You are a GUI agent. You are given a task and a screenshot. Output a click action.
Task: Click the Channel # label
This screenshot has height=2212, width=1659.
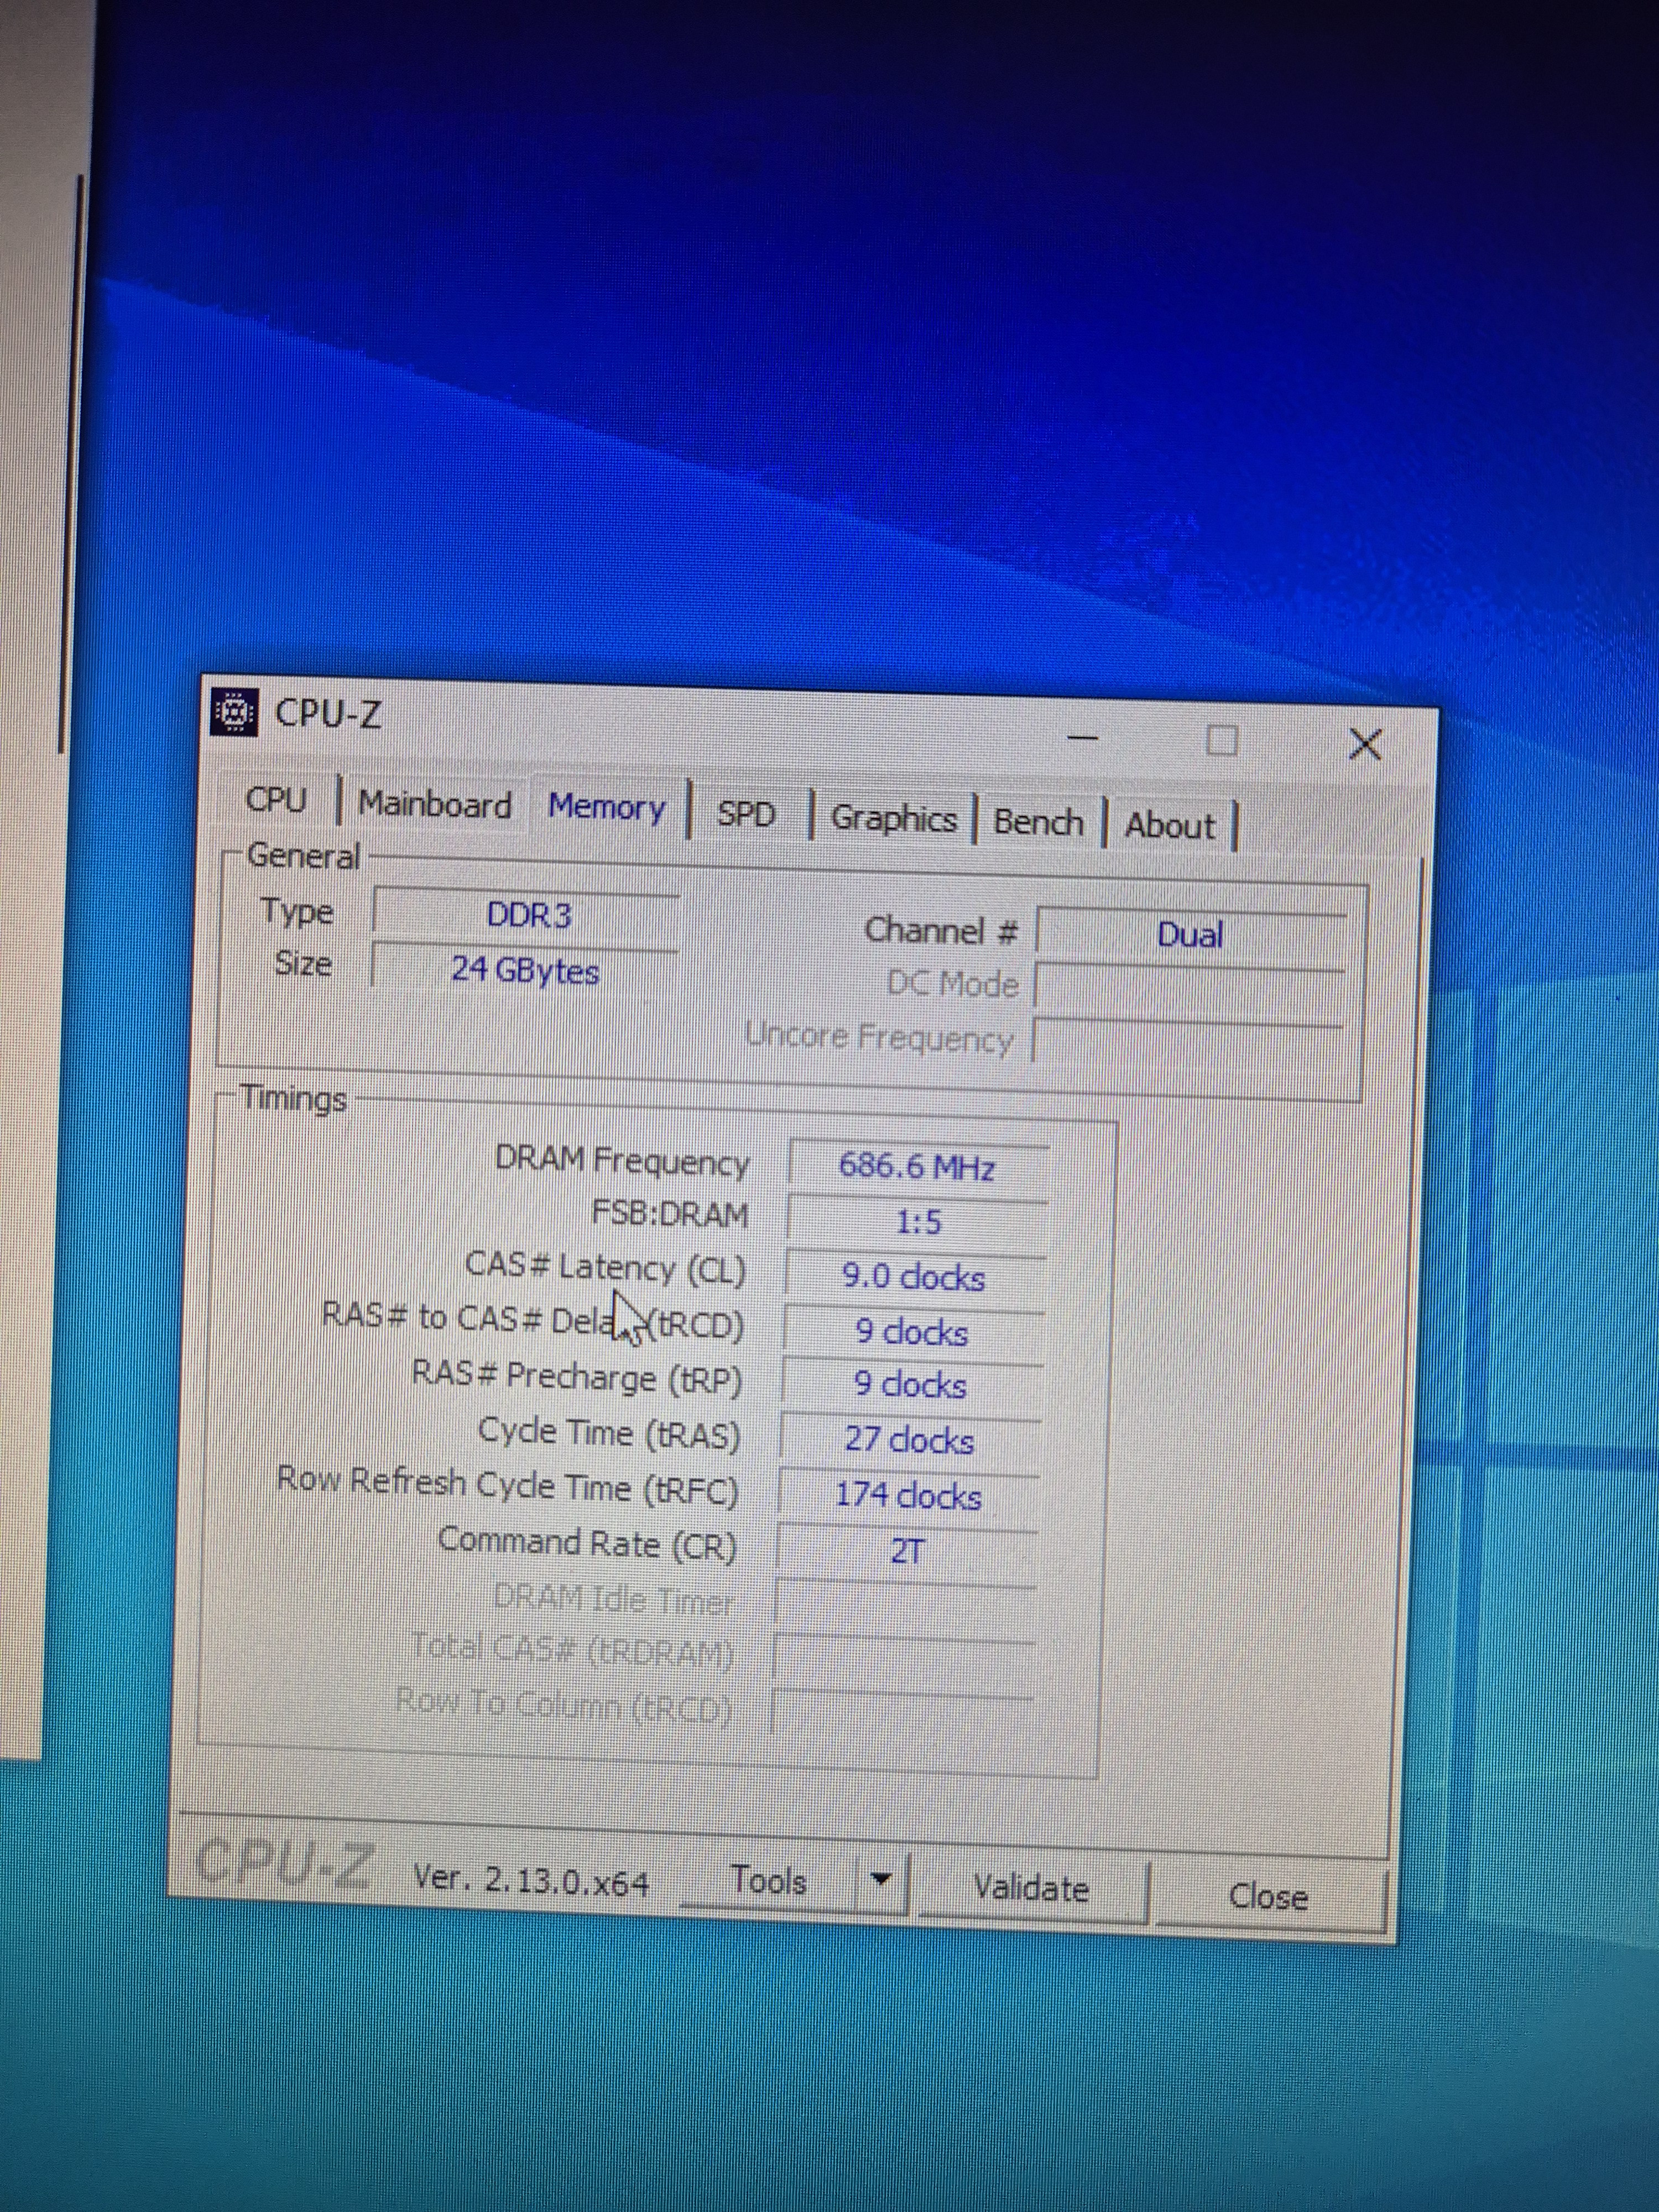pos(940,931)
